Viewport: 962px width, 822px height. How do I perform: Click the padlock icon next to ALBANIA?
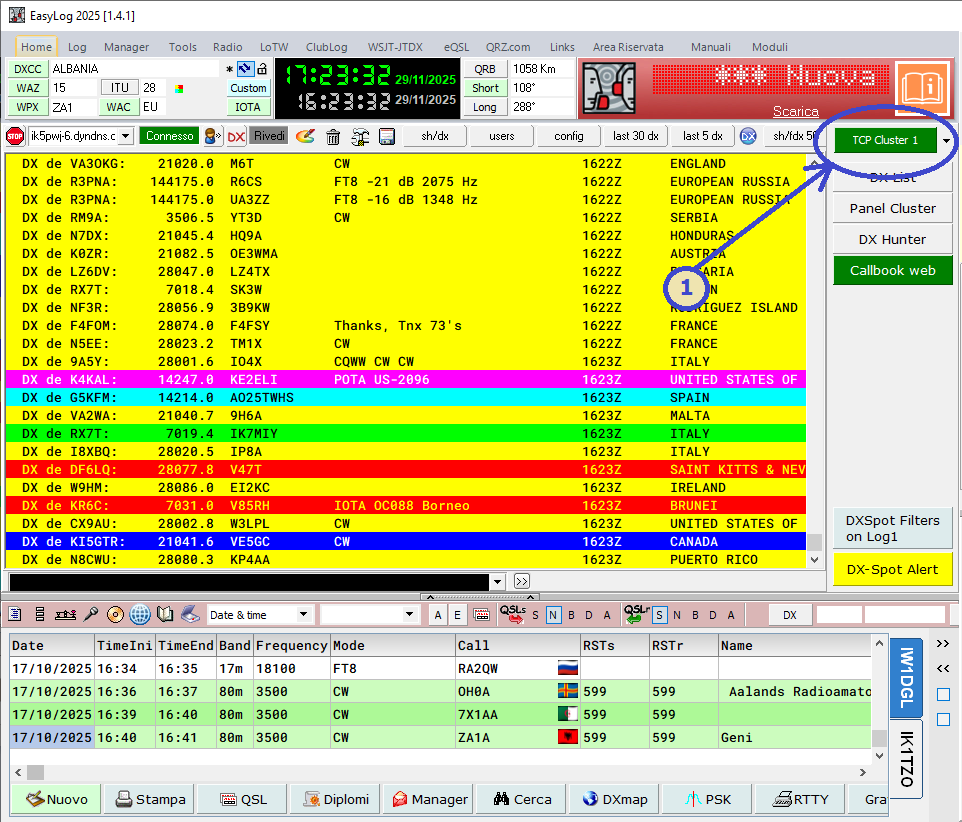262,68
